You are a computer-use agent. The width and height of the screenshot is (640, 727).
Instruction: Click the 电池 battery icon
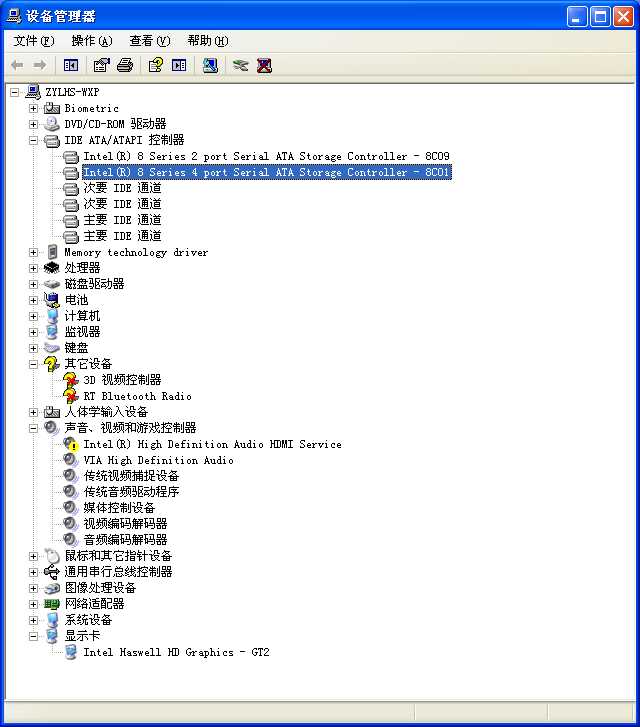(52, 300)
